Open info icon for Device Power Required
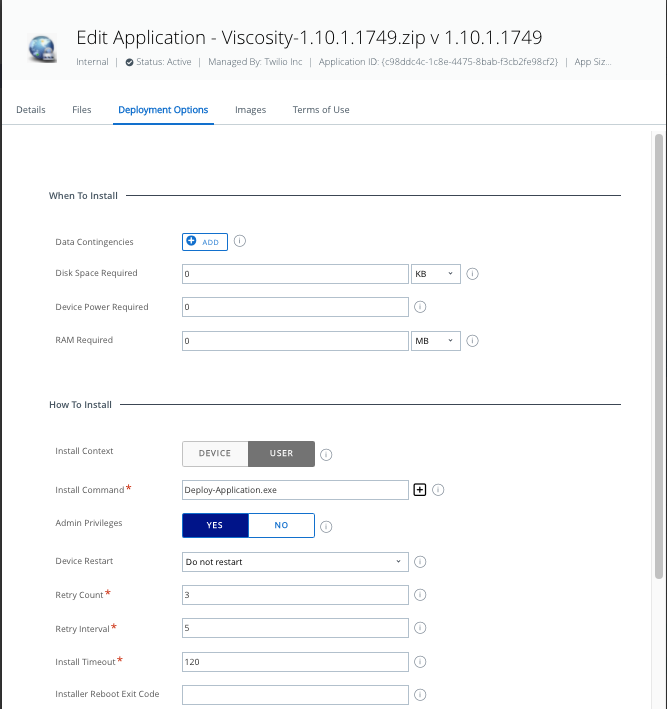The height and width of the screenshot is (709, 667). [x=420, y=307]
